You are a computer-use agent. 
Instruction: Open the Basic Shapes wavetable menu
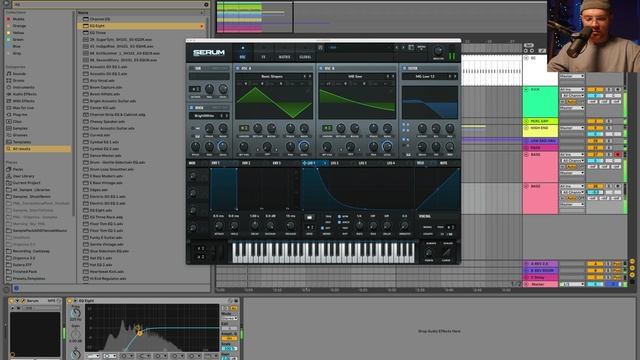click(x=271, y=76)
